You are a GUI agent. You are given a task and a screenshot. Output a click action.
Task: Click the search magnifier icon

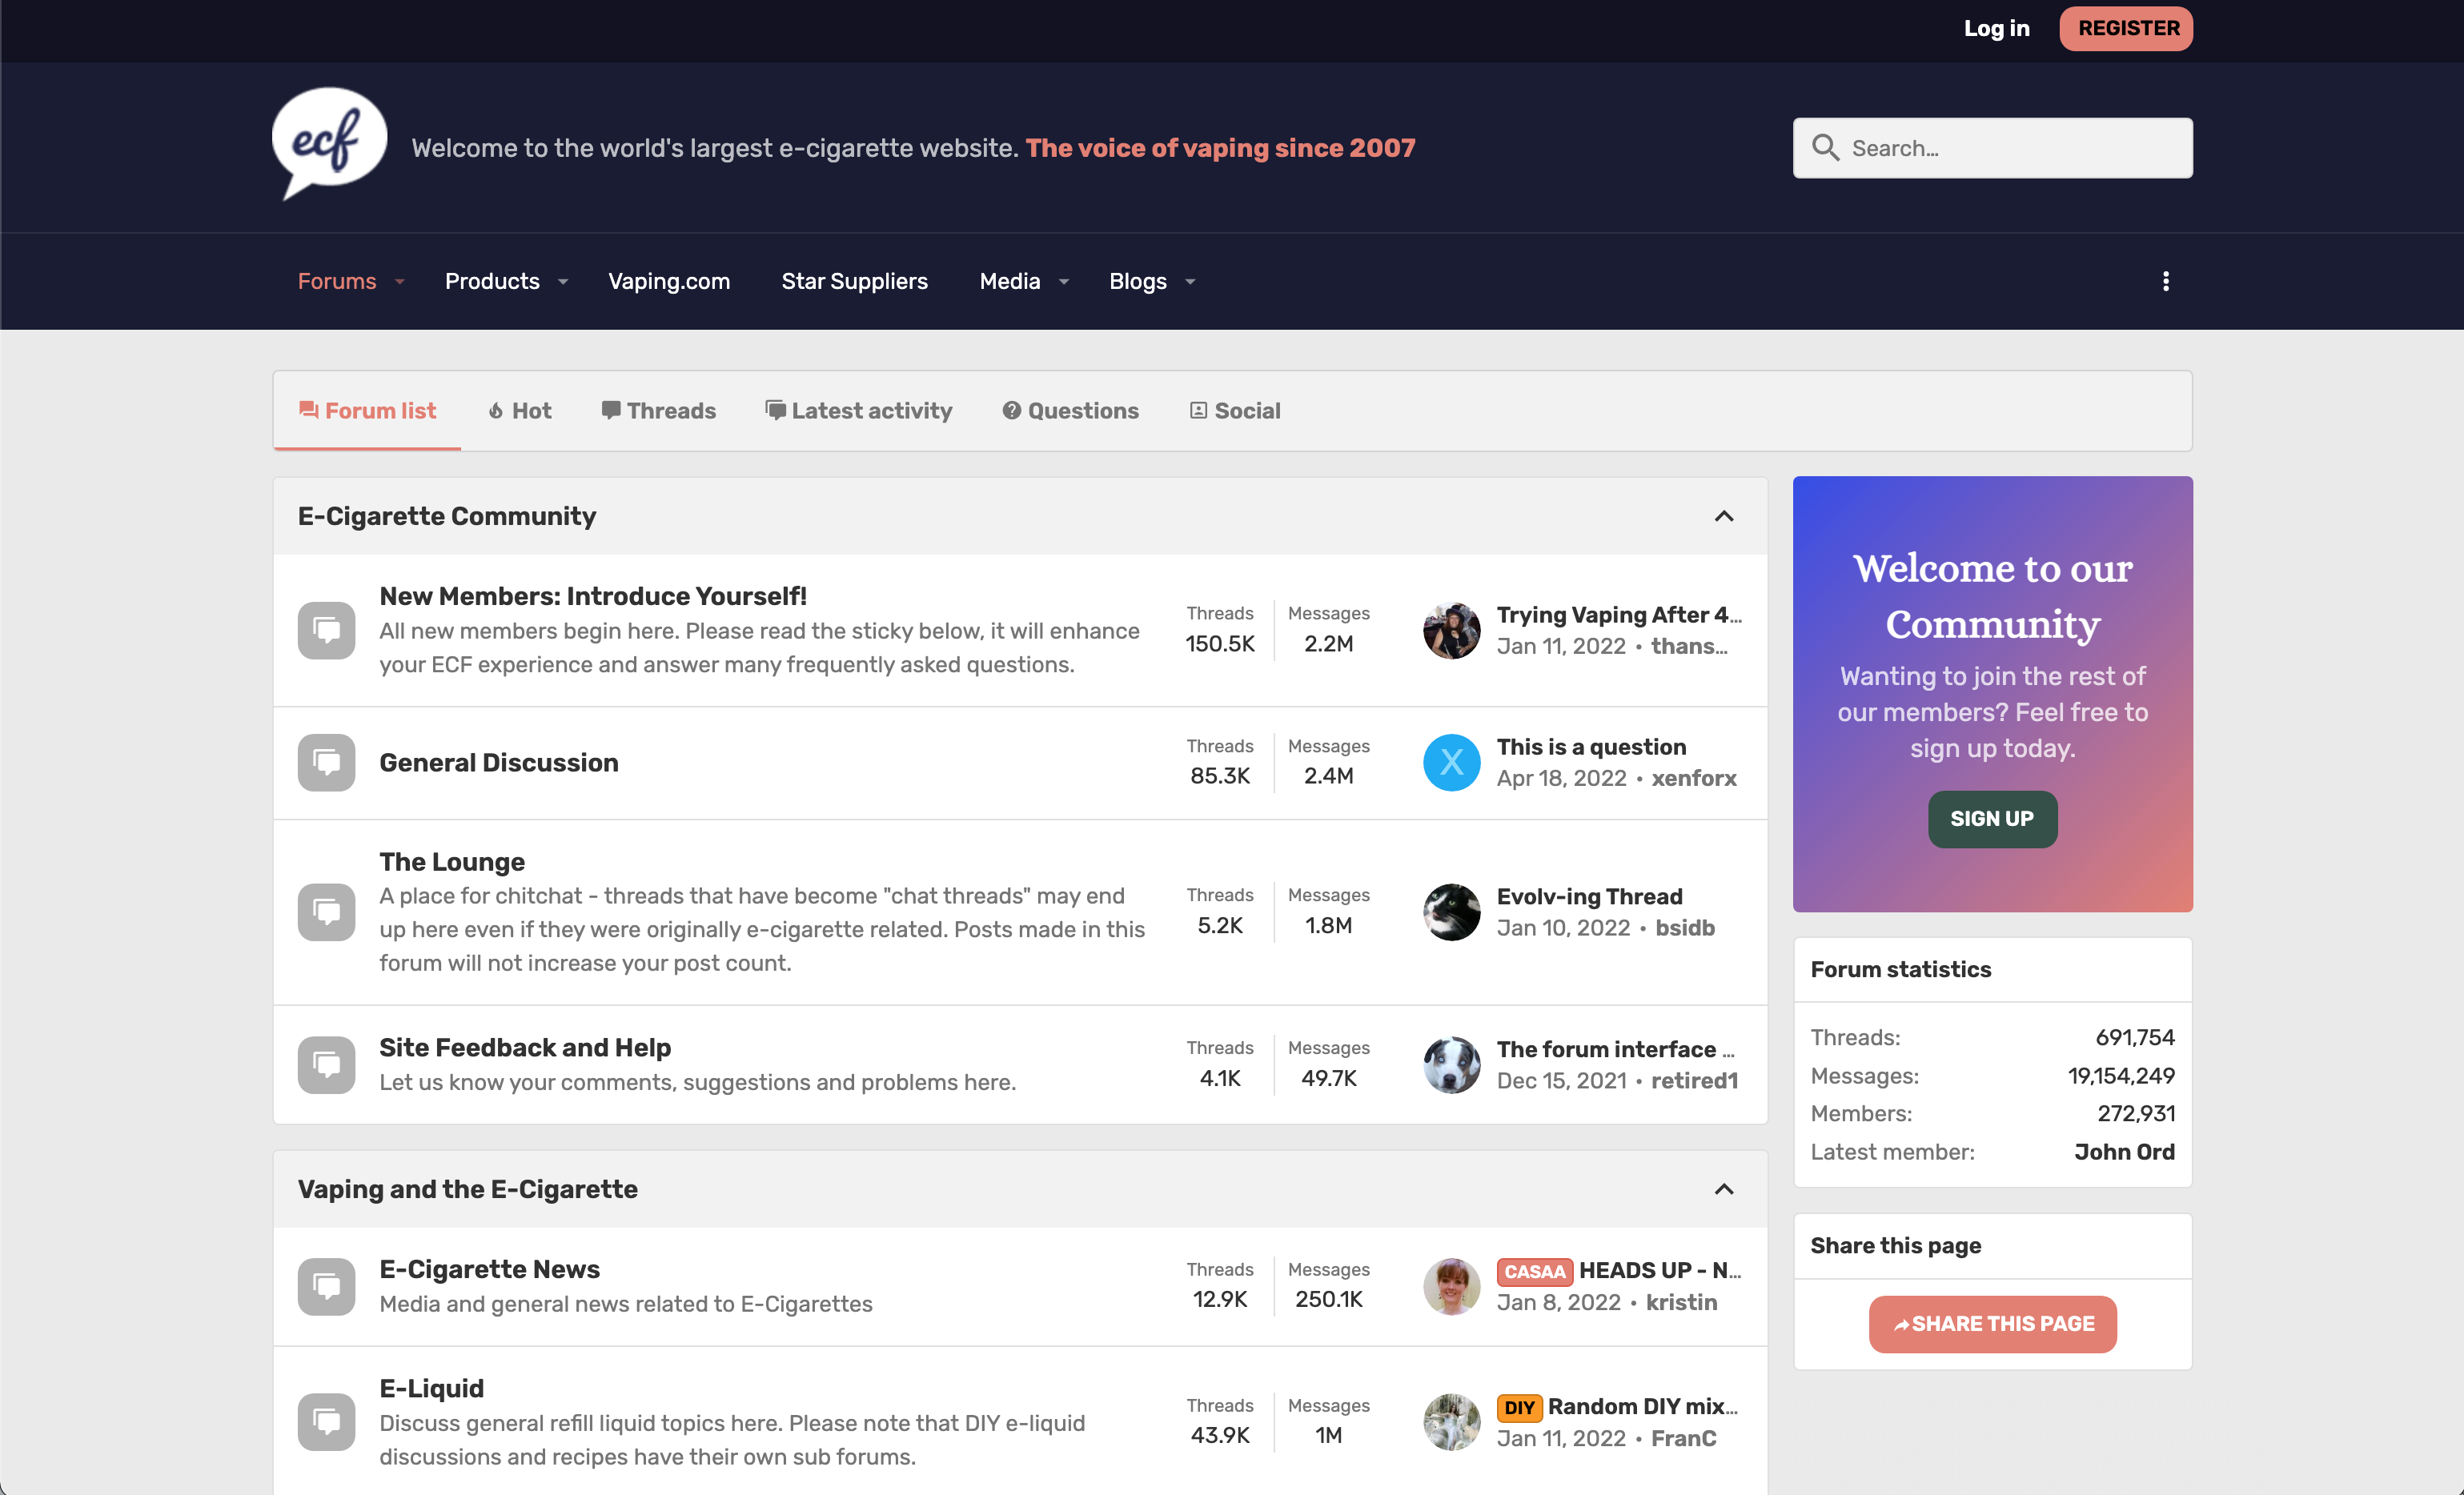tap(1825, 148)
